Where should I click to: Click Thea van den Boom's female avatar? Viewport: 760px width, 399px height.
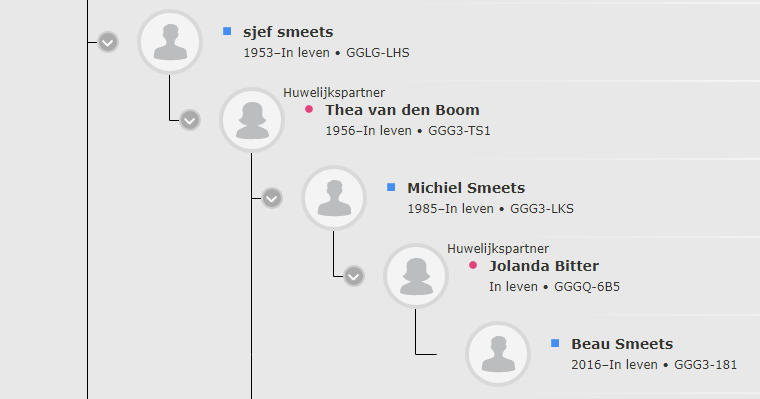click(252, 120)
